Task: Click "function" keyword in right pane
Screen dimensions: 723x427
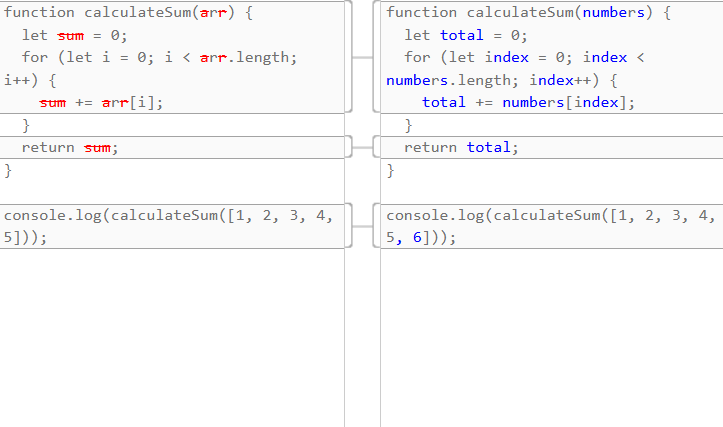Action: click(x=421, y=12)
